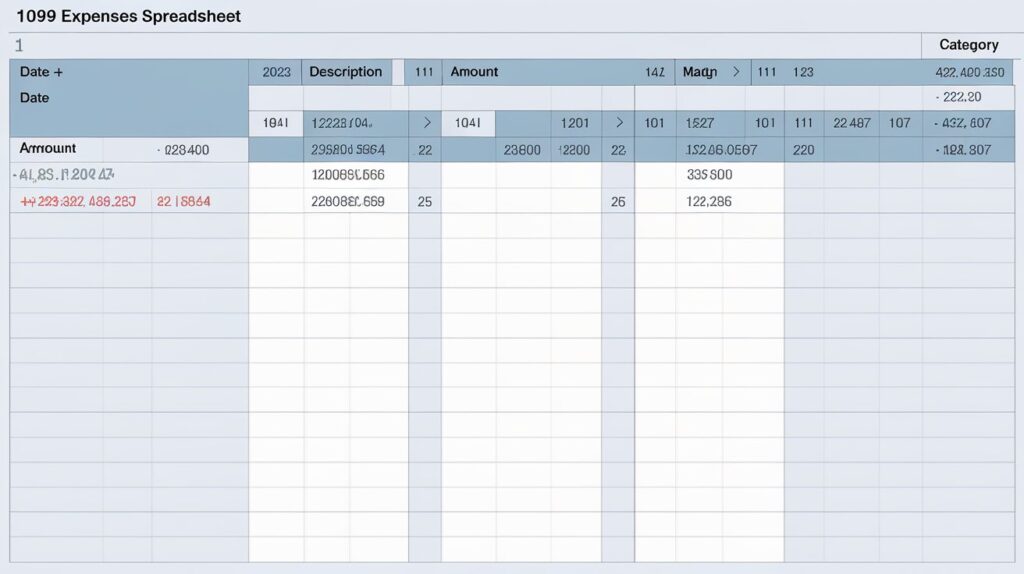The image size is (1024, 574).
Task: Click the 111 cell between Description and Amount
Action: (x=424, y=72)
